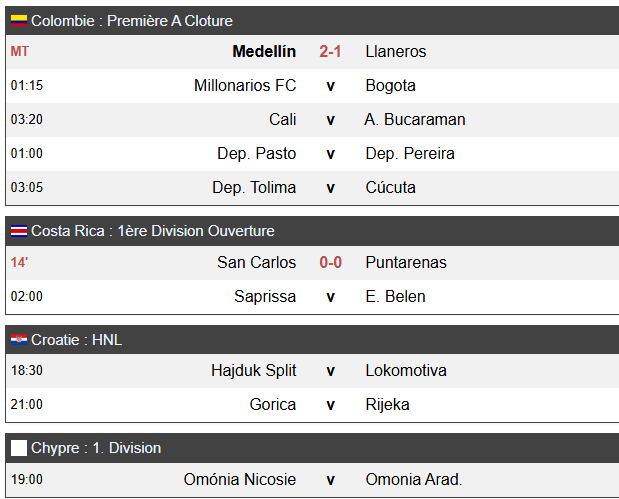Open Croatie : HNL league header
This screenshot has height=499, width=619.
[77, 340]
